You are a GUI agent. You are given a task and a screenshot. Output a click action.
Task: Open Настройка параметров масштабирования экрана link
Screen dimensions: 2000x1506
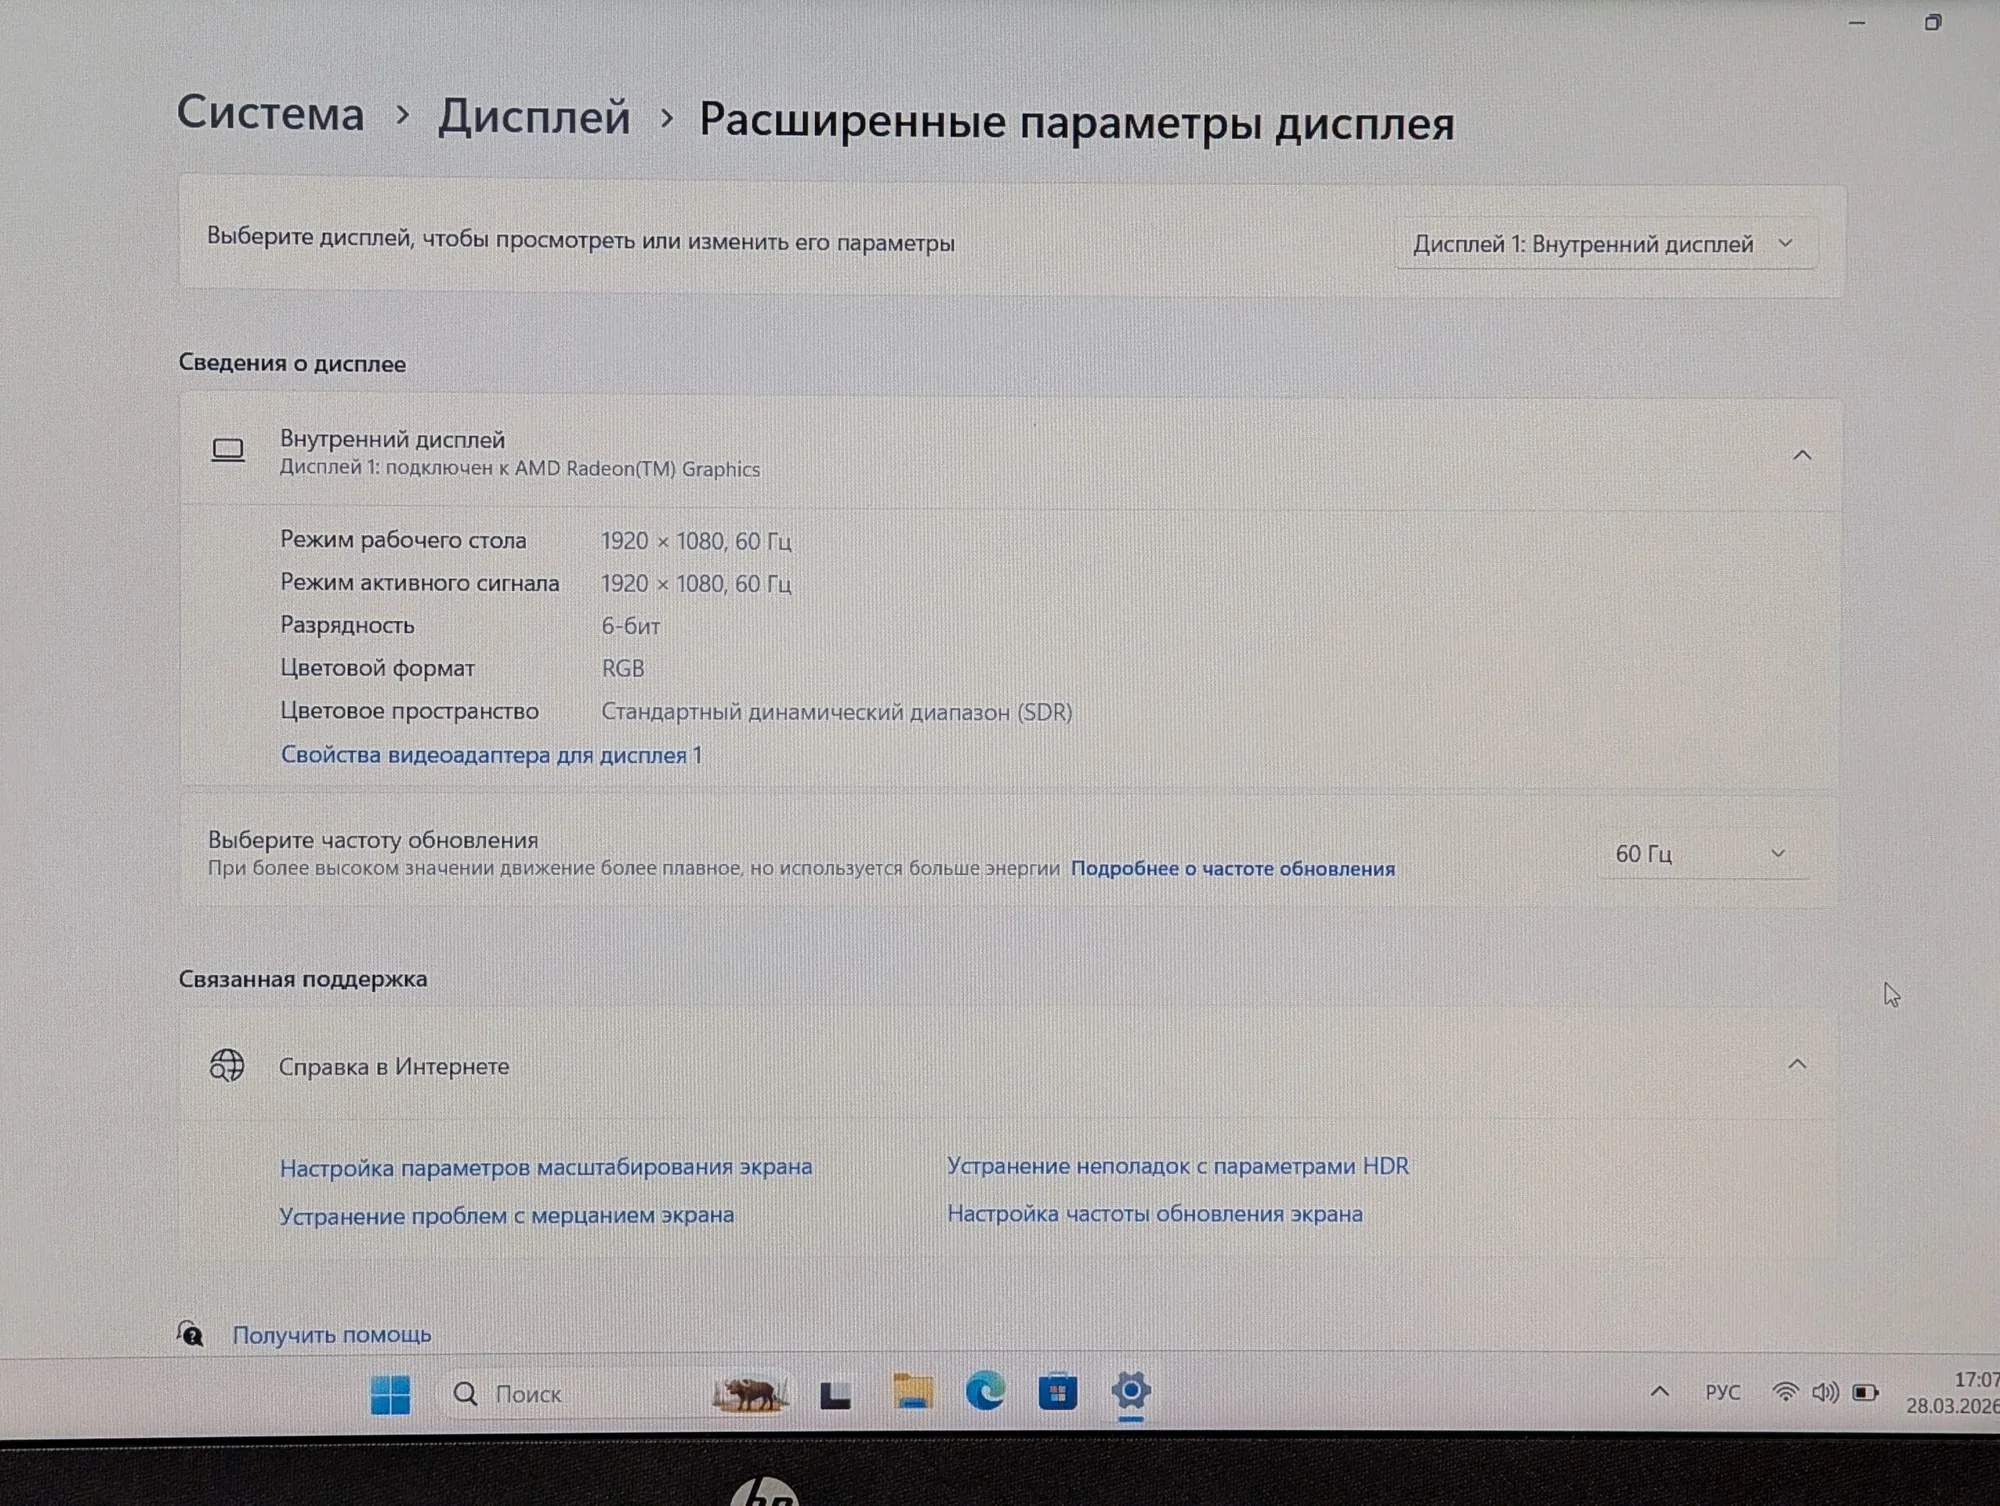(546, 1167)
